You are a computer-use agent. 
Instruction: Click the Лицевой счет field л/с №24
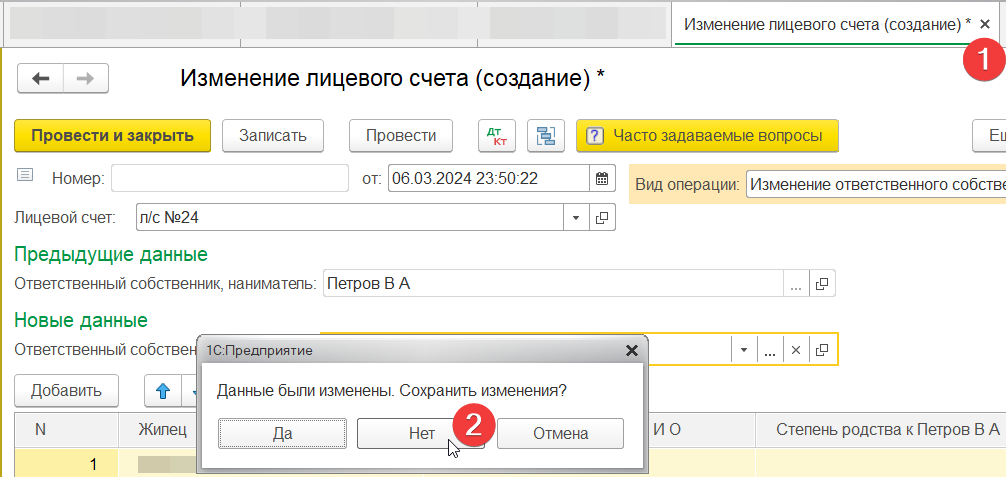point(350,218)
